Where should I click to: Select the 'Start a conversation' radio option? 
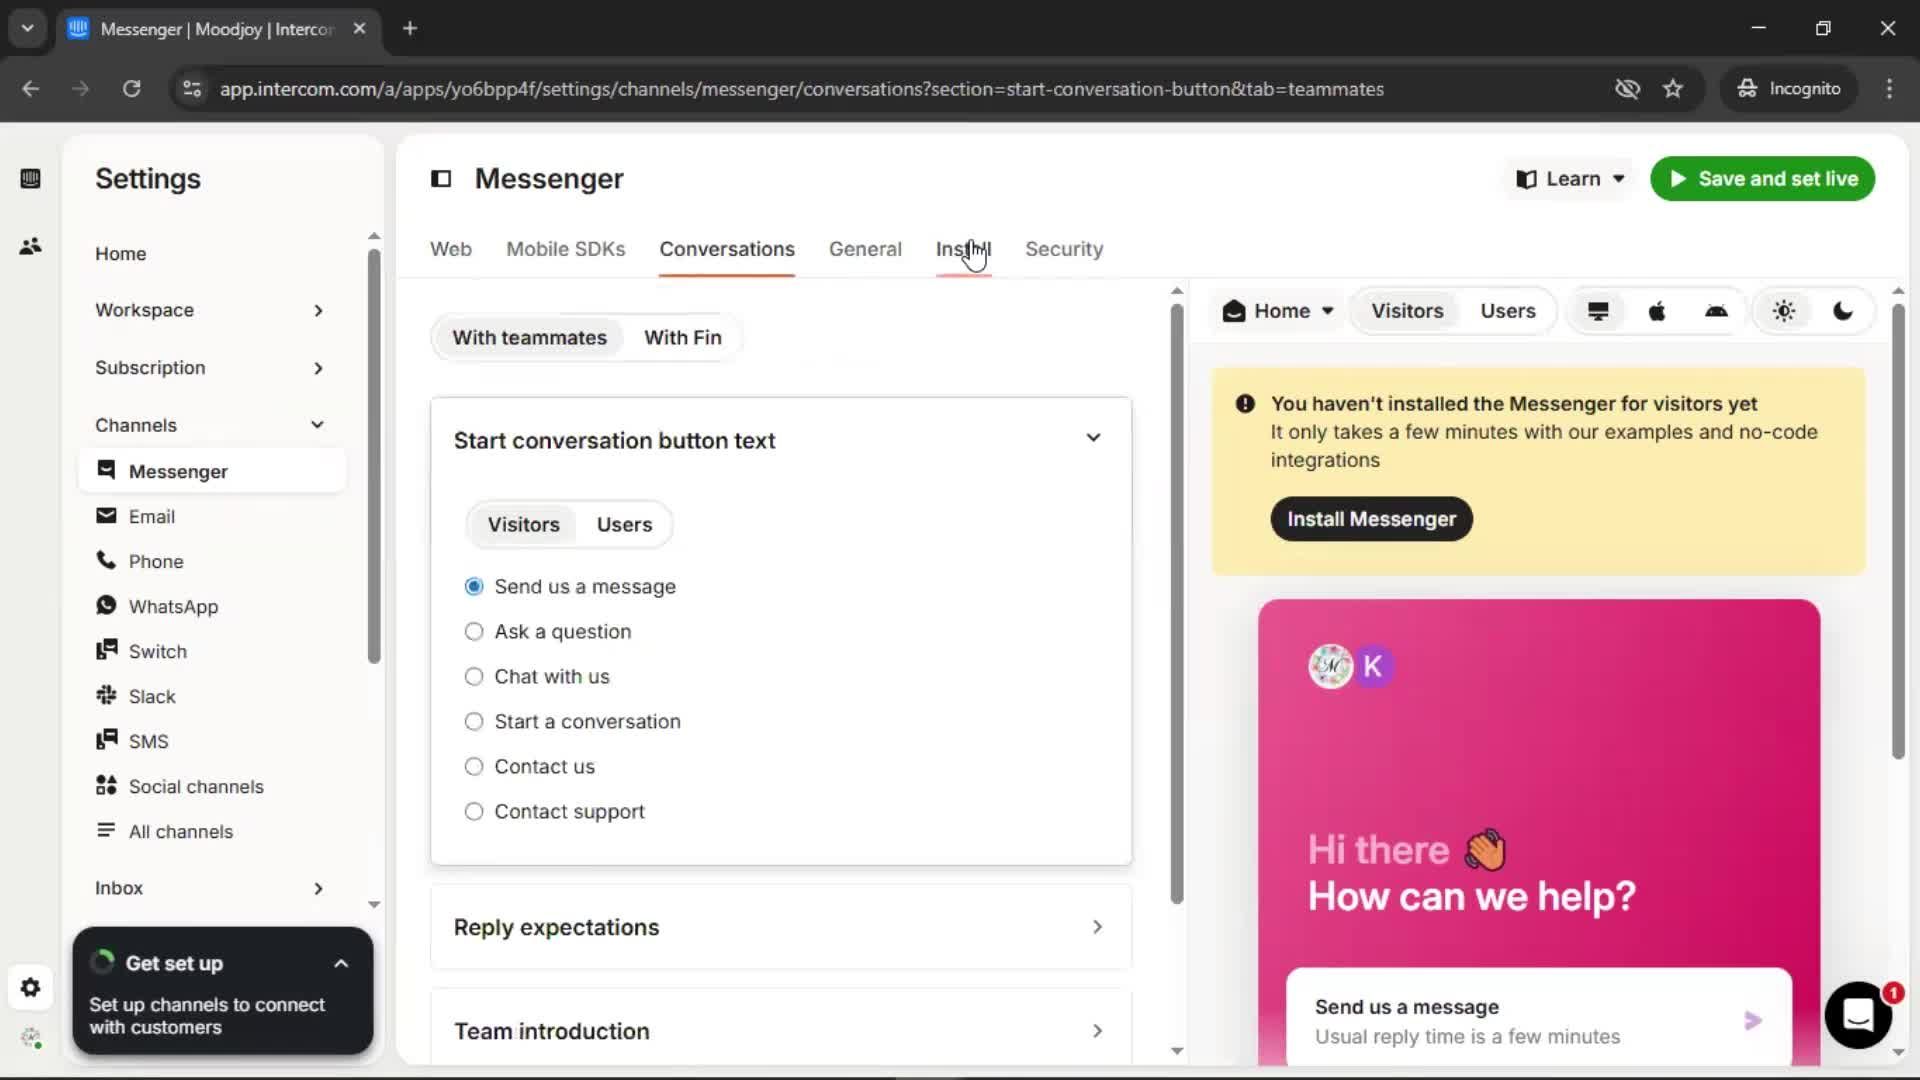(x=474, y=722)
